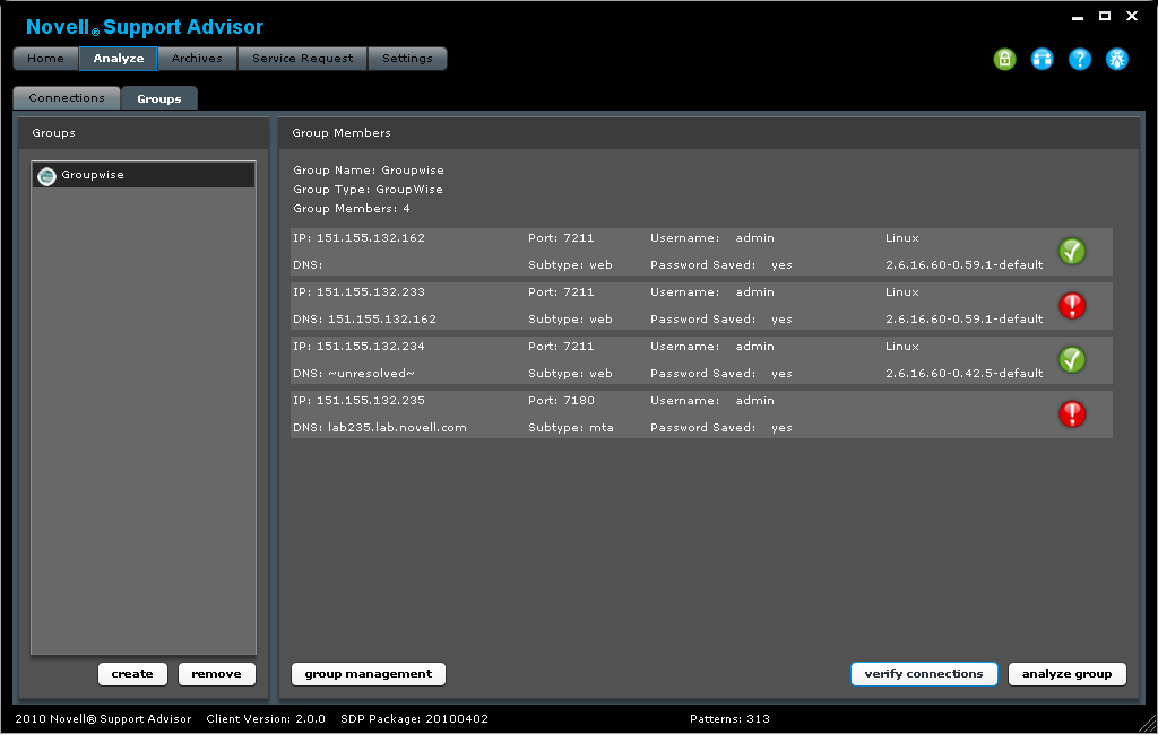Click Group Type: GroupWise text
The height and width of the screenshot is (735, 1158).
[x=368, y=190]
